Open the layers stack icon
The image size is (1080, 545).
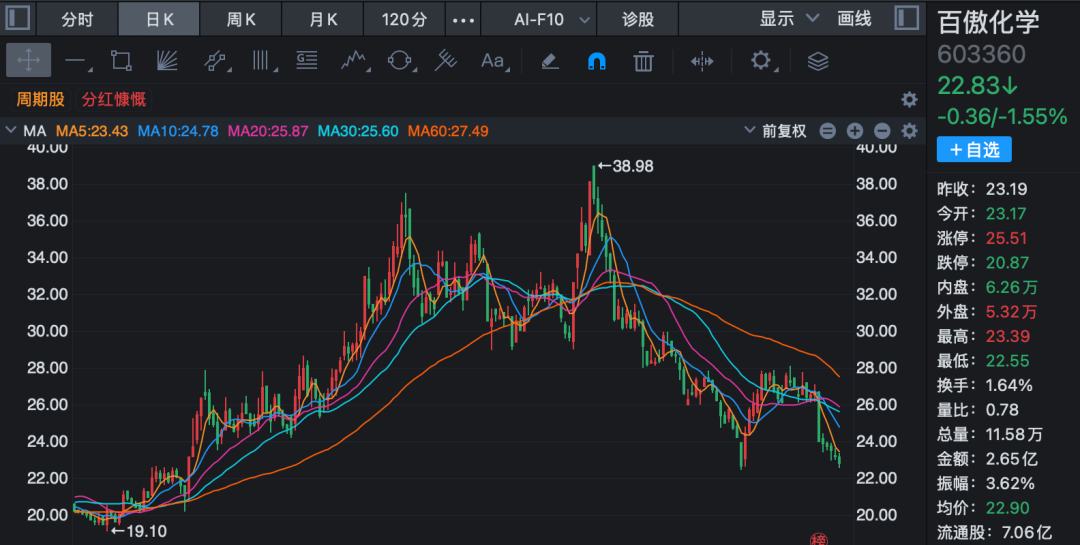pyautogui.click(x=818, y=61)
